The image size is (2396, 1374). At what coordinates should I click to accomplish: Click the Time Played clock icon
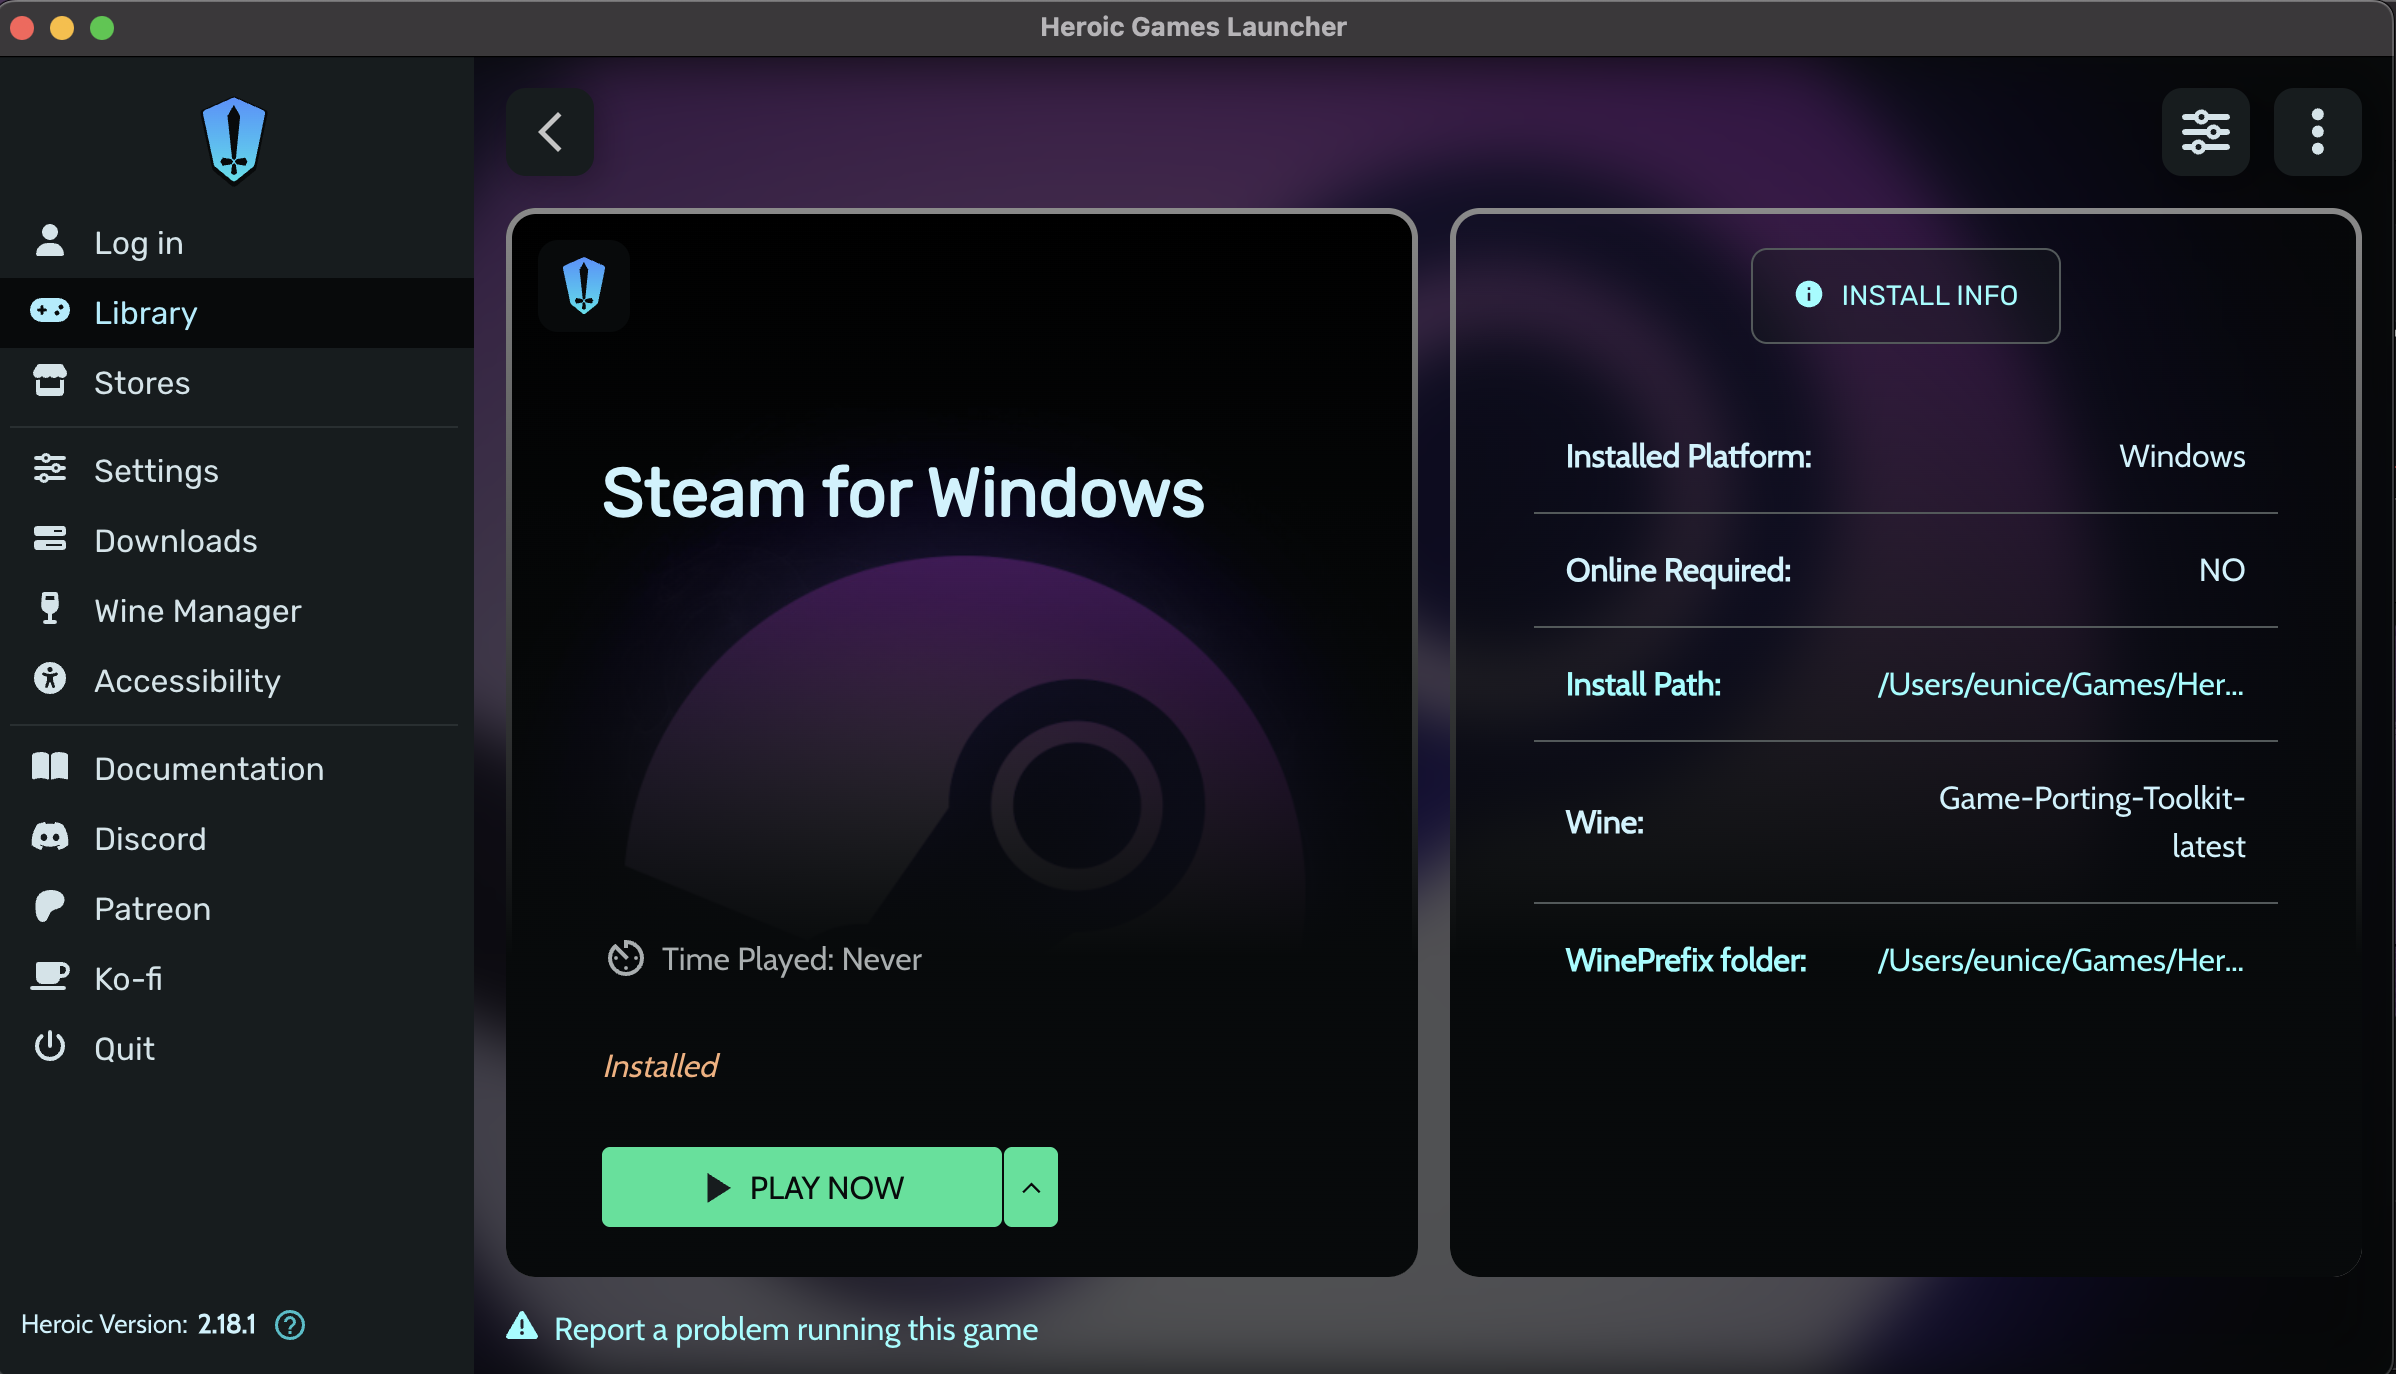click(626, 958)
